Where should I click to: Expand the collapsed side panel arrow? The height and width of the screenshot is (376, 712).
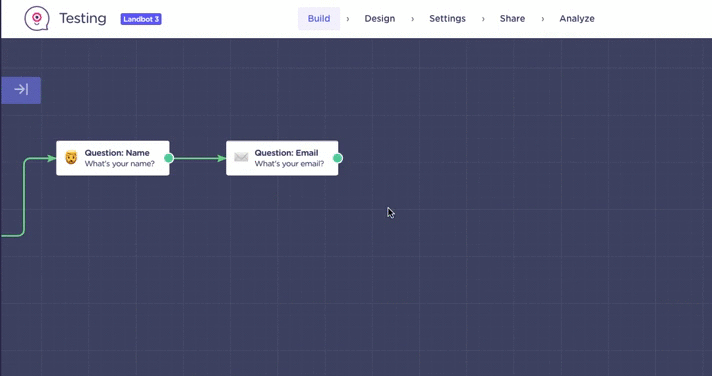[21, 90]
